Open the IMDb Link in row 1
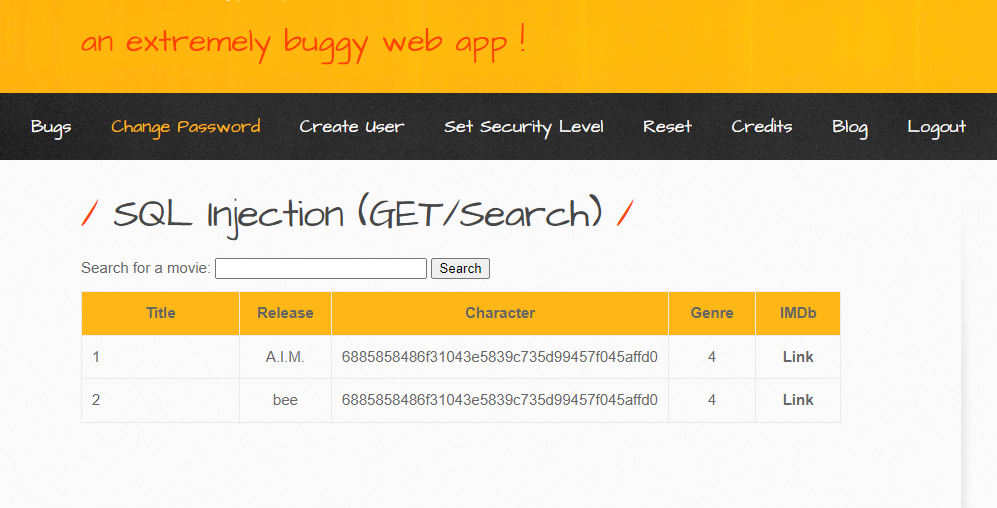The image size is (997, 508). click(798, 357)
